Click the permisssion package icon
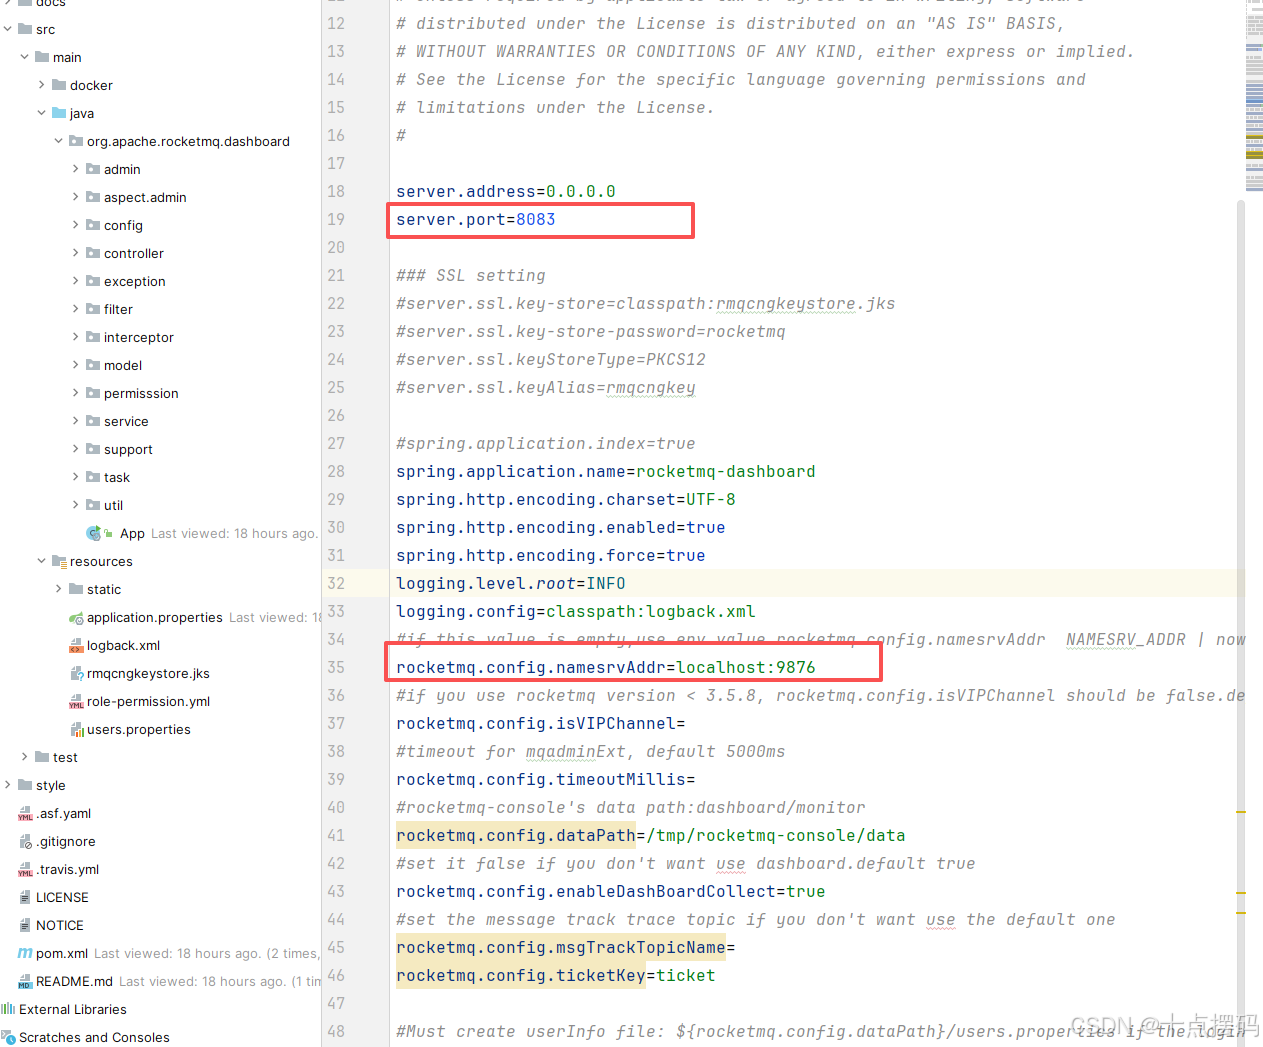The height and width of the screenshot is (1047, 1263). pos(93,393)
